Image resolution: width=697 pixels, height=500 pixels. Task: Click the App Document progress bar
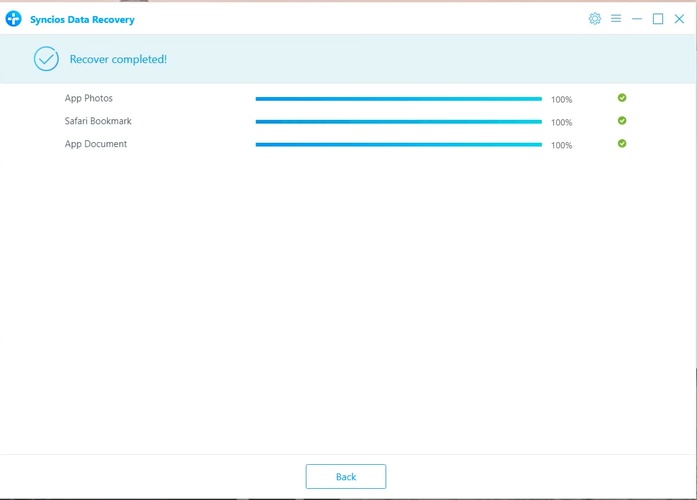(x=399, y=144)
